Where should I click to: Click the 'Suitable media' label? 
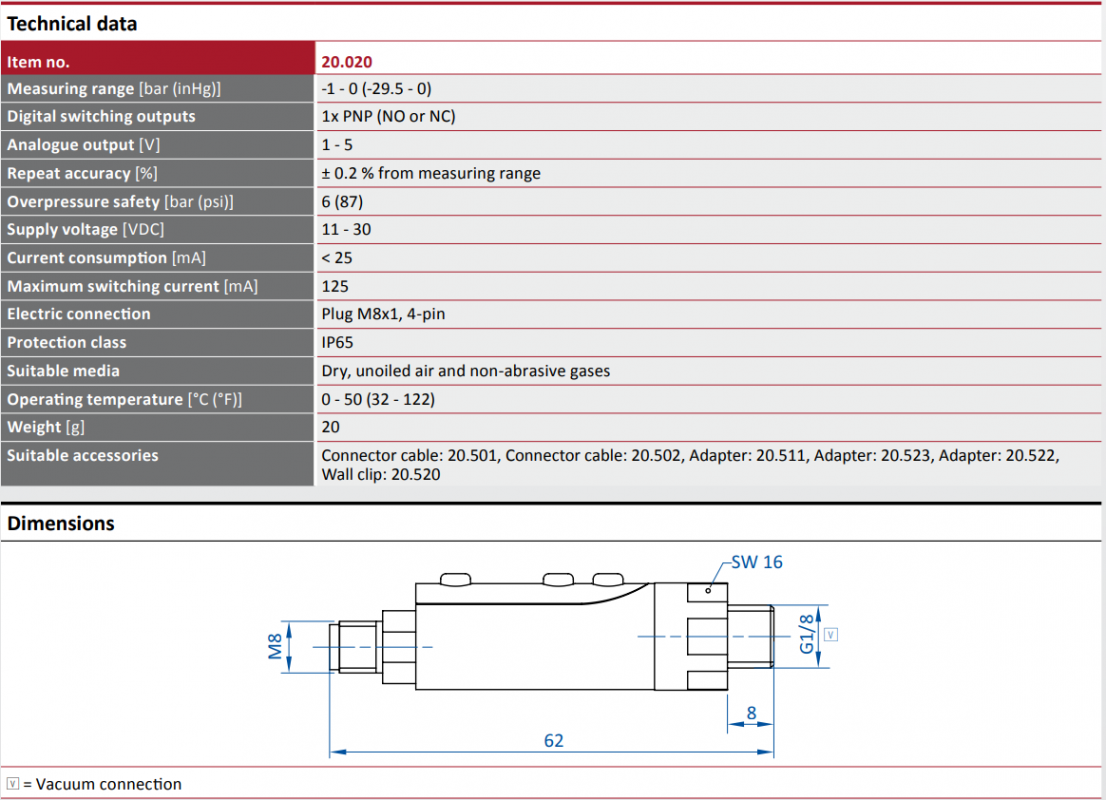click(x=63, y=371)
